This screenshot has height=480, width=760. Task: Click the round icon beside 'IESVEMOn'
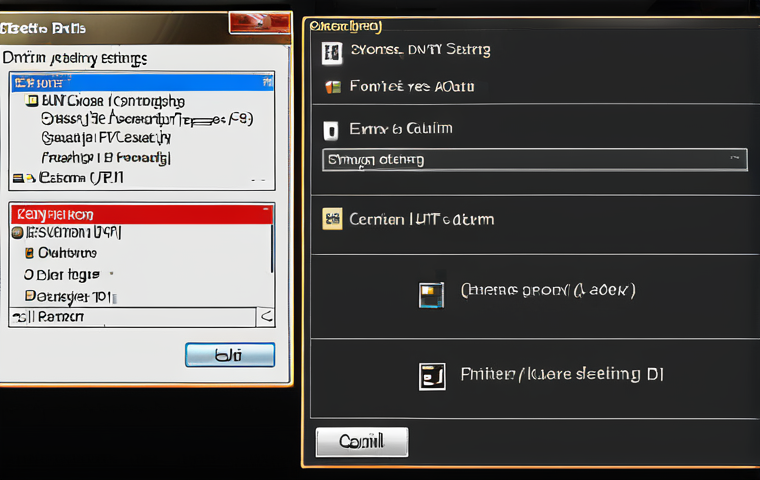tap(17, 233)
